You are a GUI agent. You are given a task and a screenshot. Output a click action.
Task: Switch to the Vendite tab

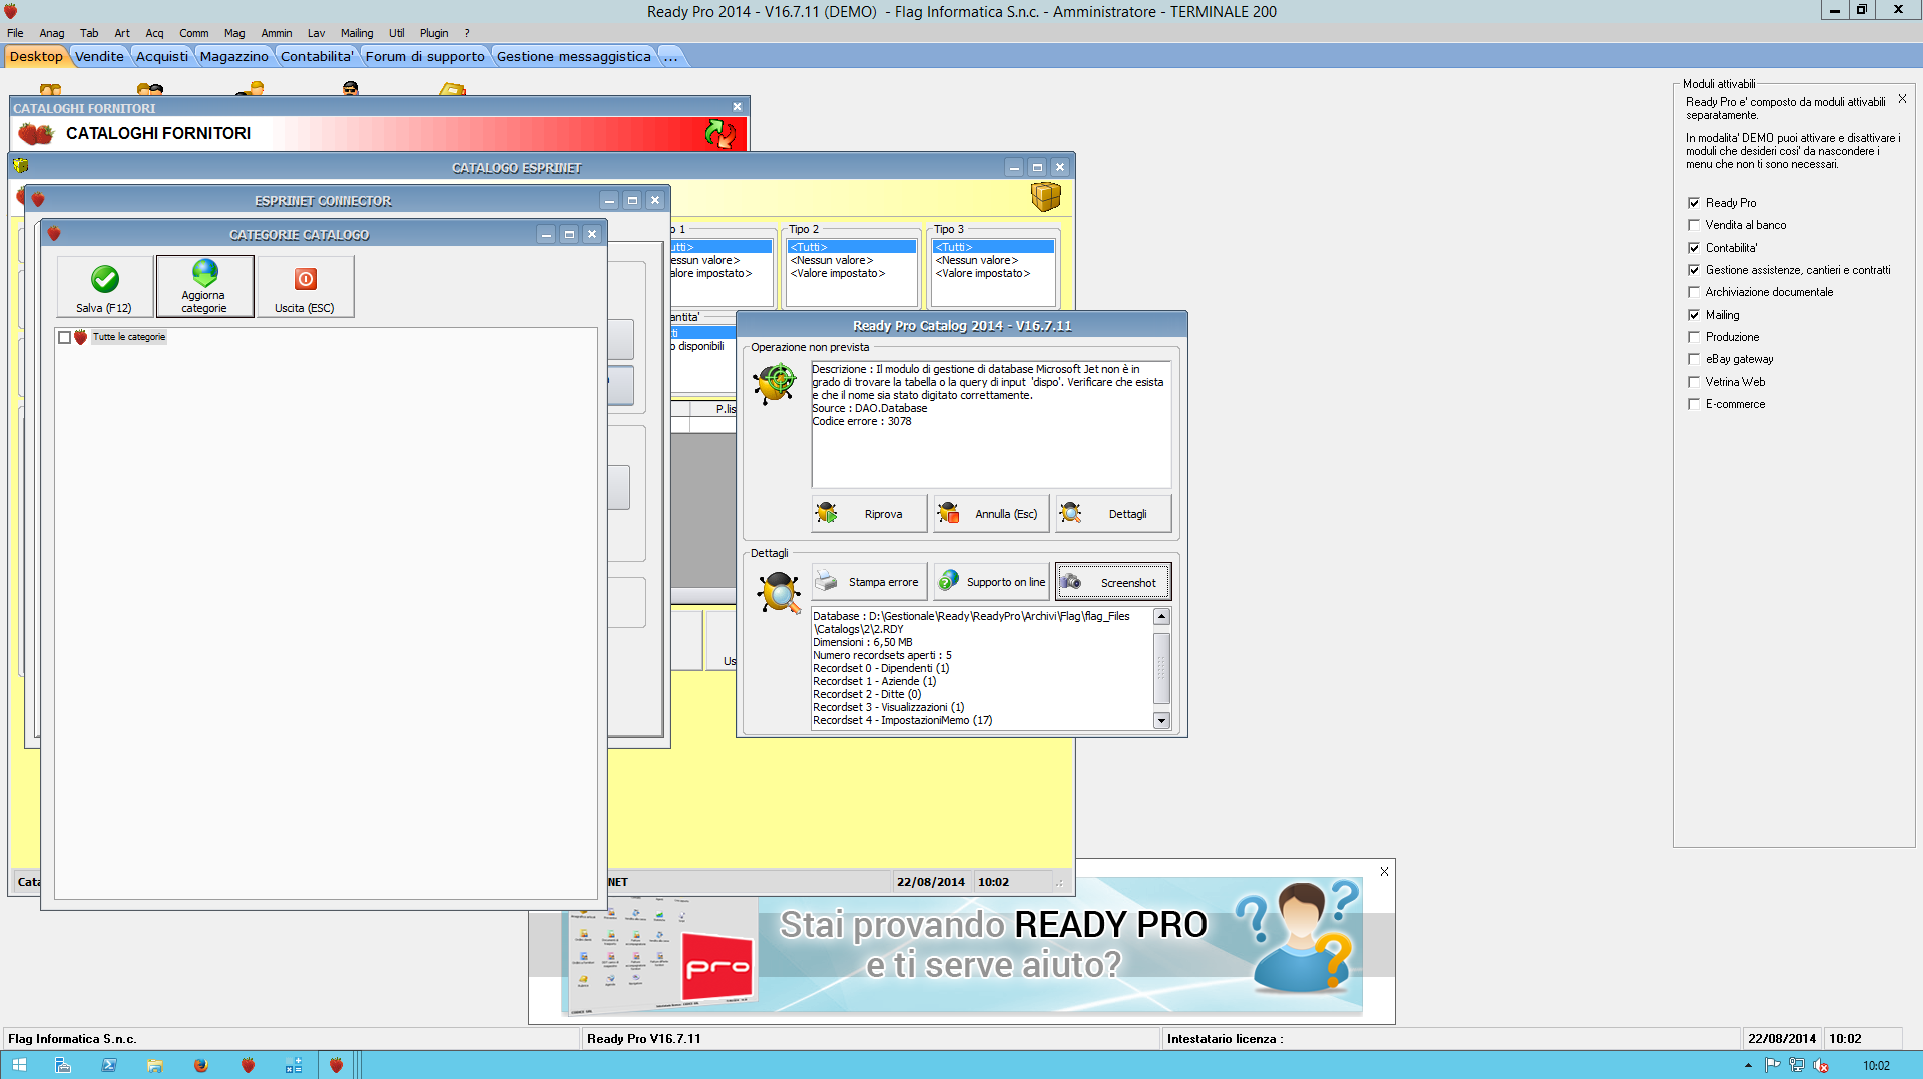99,56
